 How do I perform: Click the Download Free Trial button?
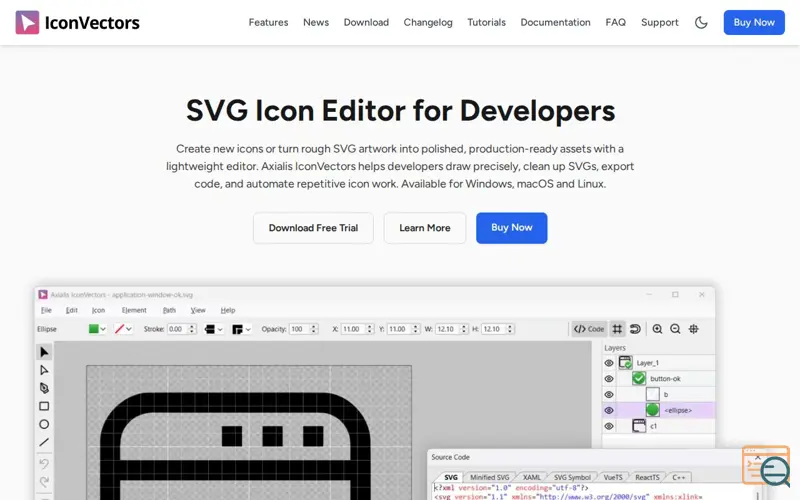(x=313, y=228)
